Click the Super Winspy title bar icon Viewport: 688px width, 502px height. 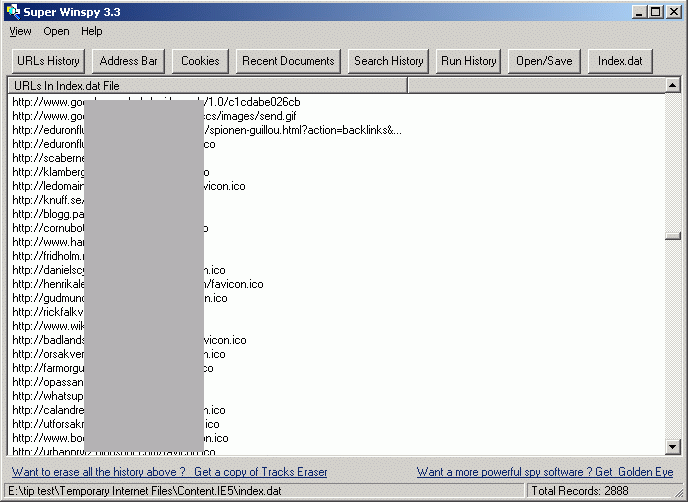click(x=13, y=12)
